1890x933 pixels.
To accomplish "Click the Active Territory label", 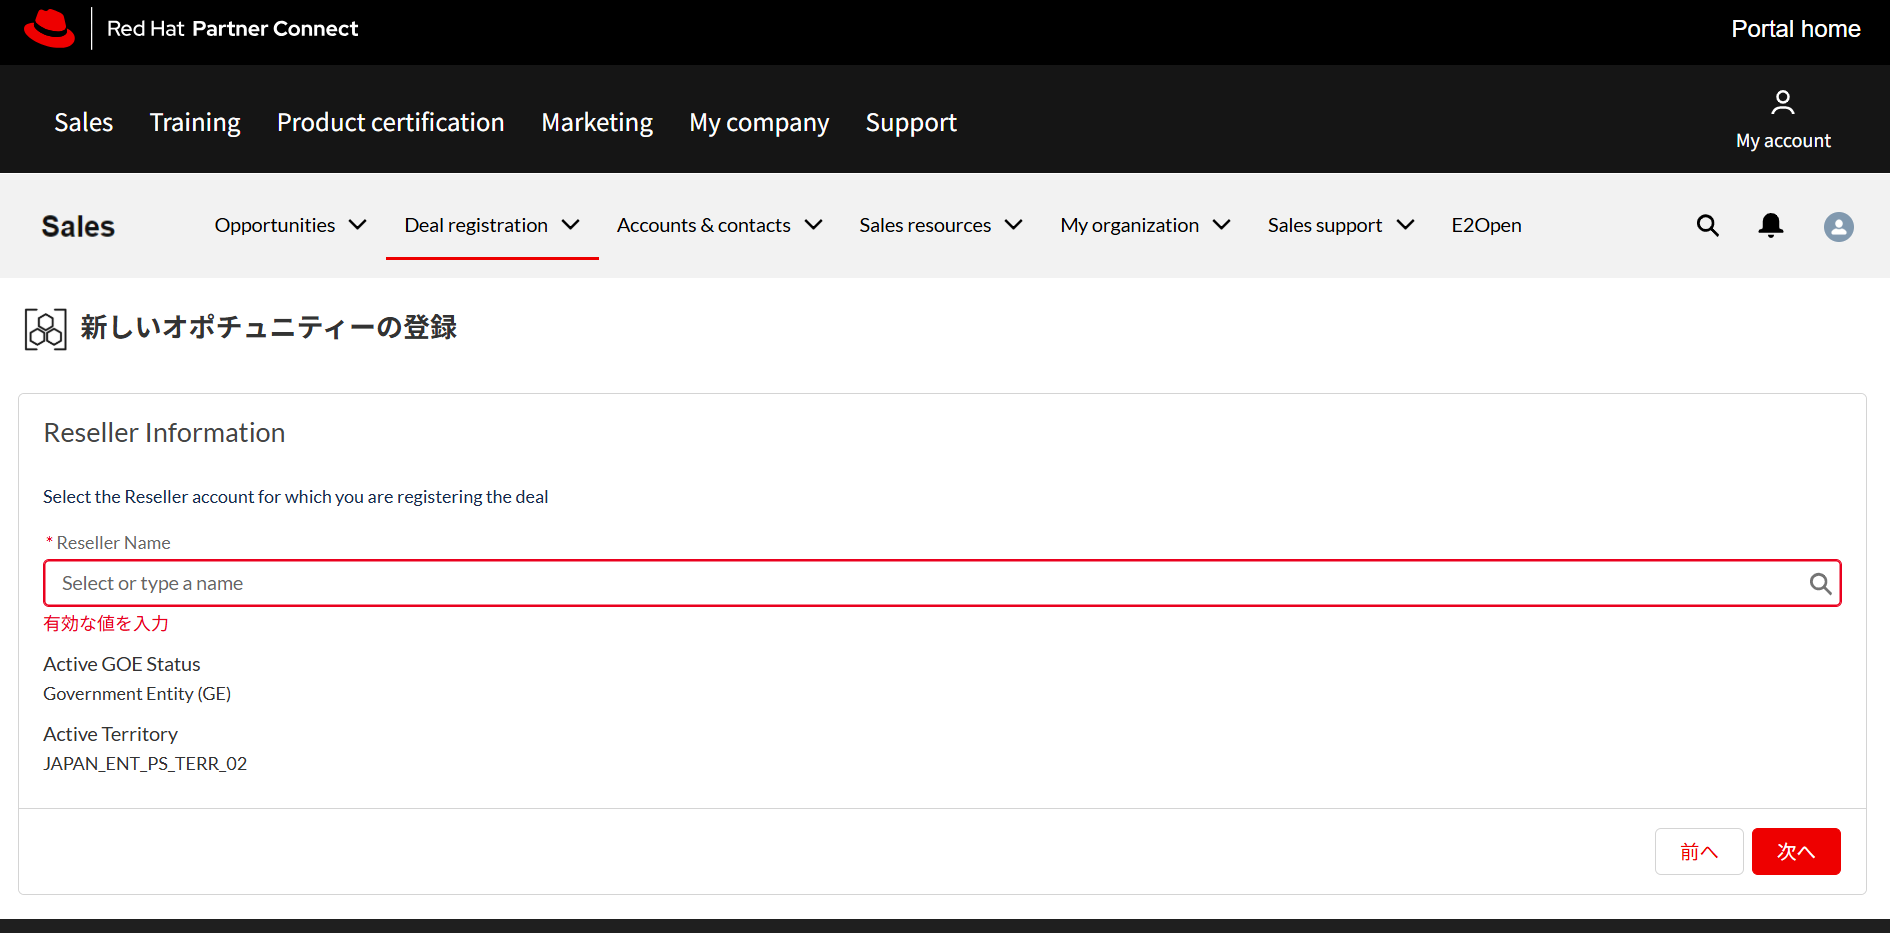I will click(110, 734).
